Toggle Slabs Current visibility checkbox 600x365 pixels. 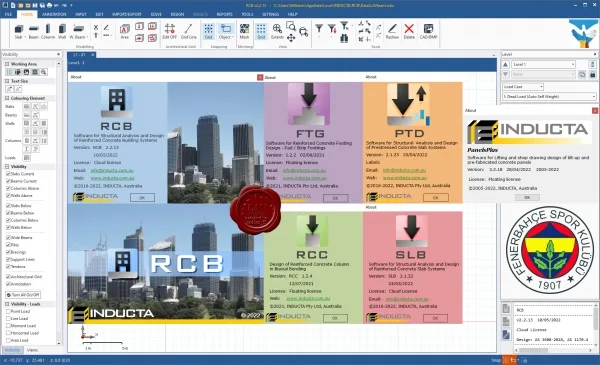point(8,174)
